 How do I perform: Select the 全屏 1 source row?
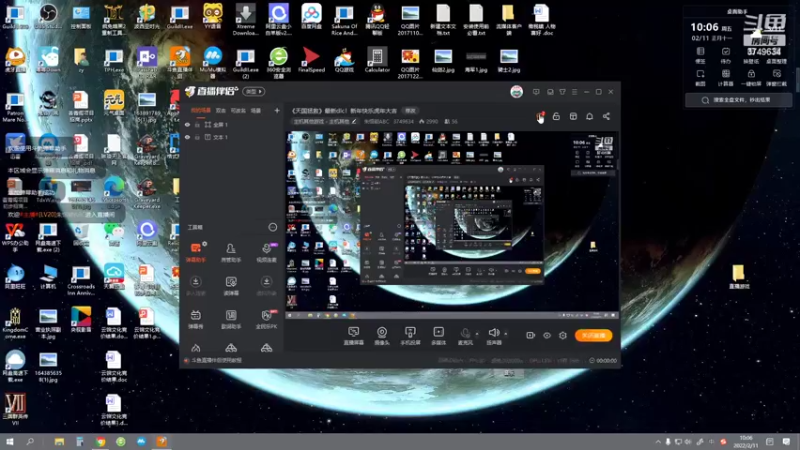[232, 124]
